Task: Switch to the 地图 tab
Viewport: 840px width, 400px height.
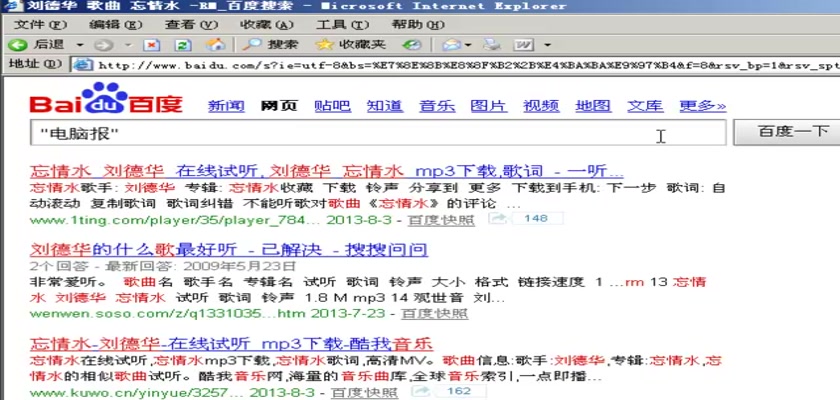Action: [593, 106]
